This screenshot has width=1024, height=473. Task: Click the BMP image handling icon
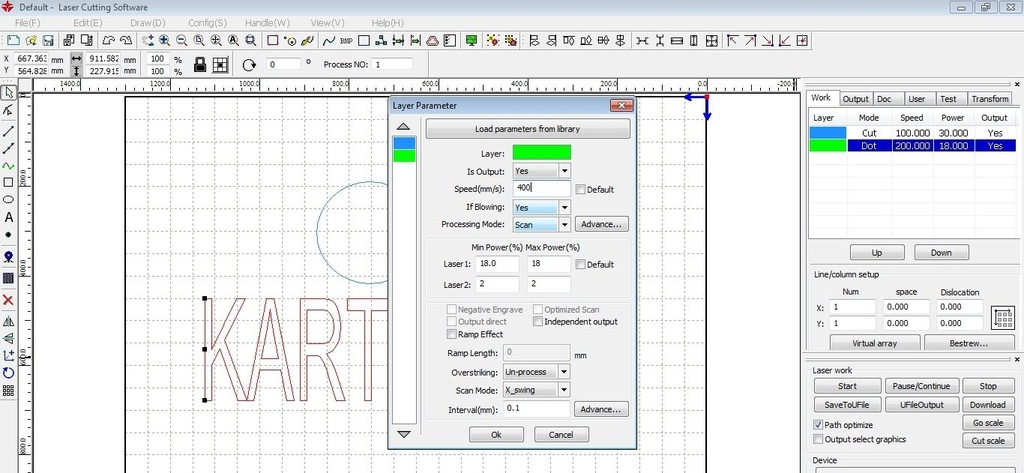pos(346,41)
